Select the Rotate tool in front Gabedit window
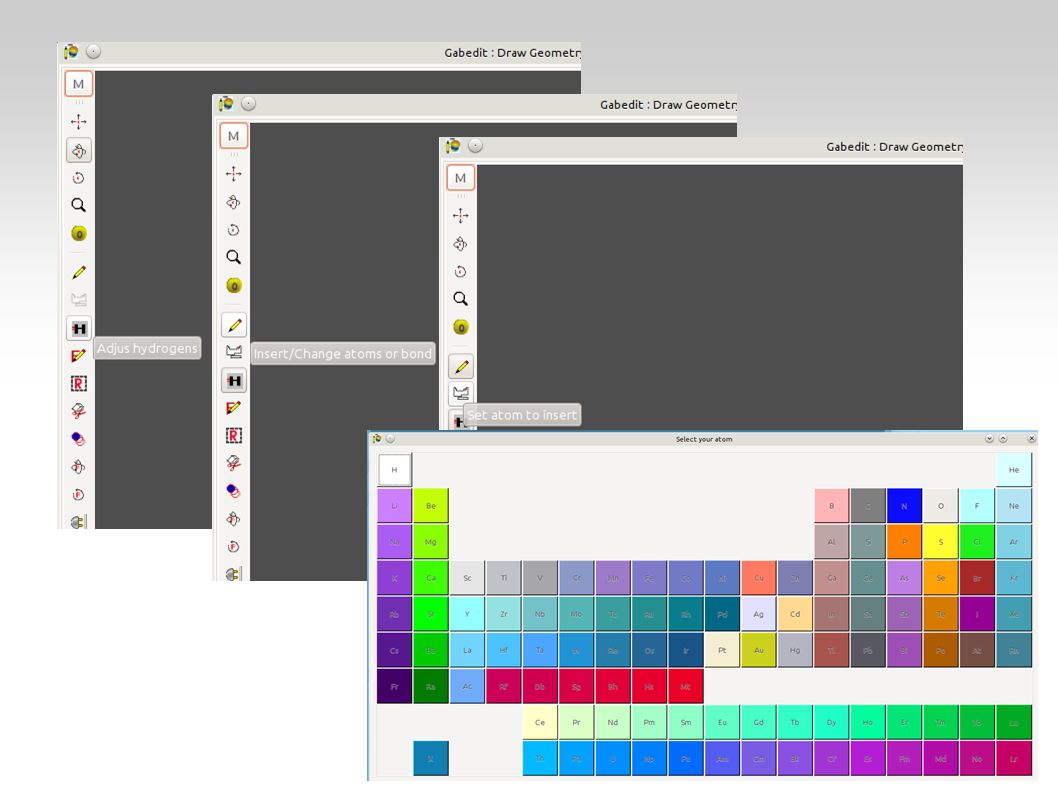 tap(460, 244)
